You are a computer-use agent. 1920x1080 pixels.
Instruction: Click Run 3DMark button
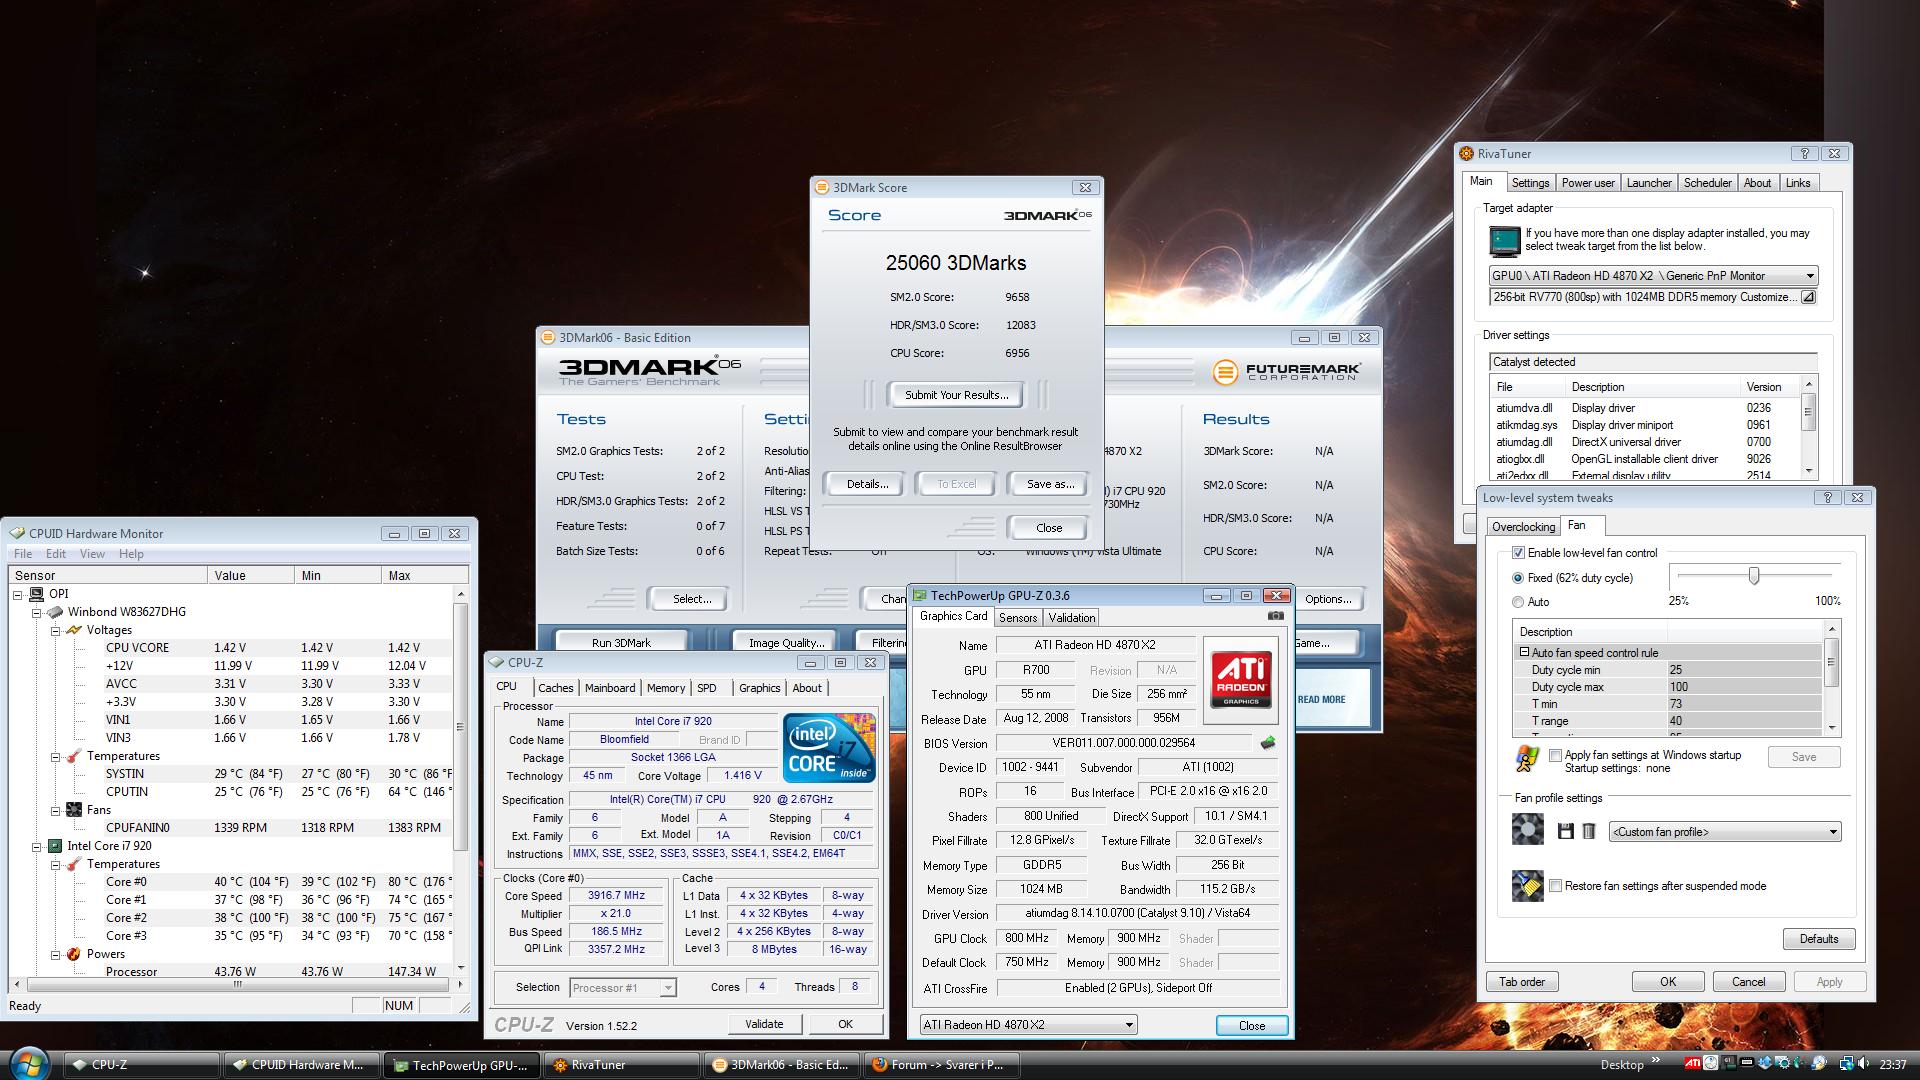click(x=621, y=643)
